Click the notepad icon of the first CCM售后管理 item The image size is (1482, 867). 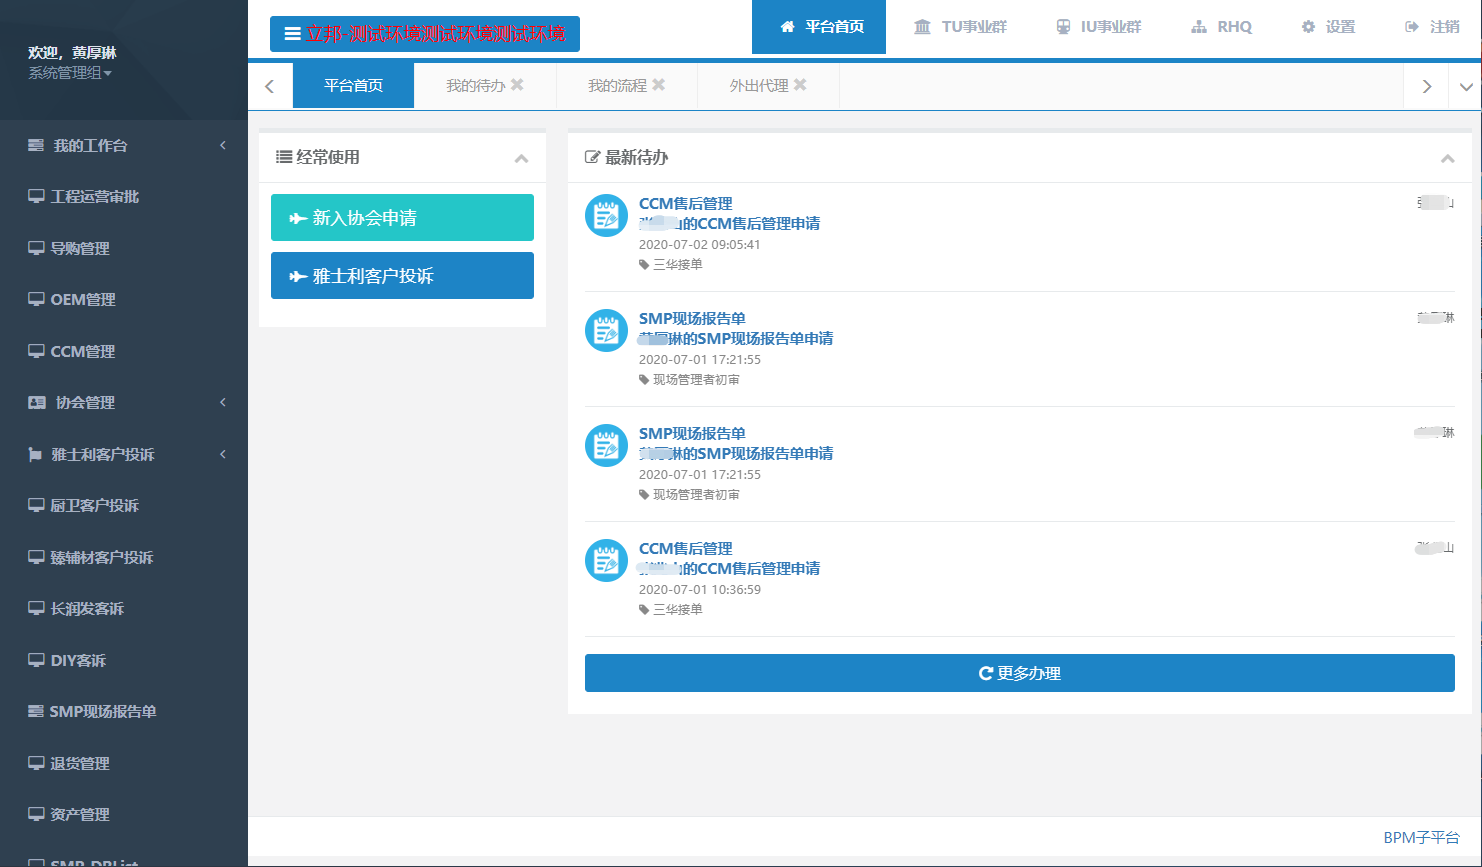point(606,216)
